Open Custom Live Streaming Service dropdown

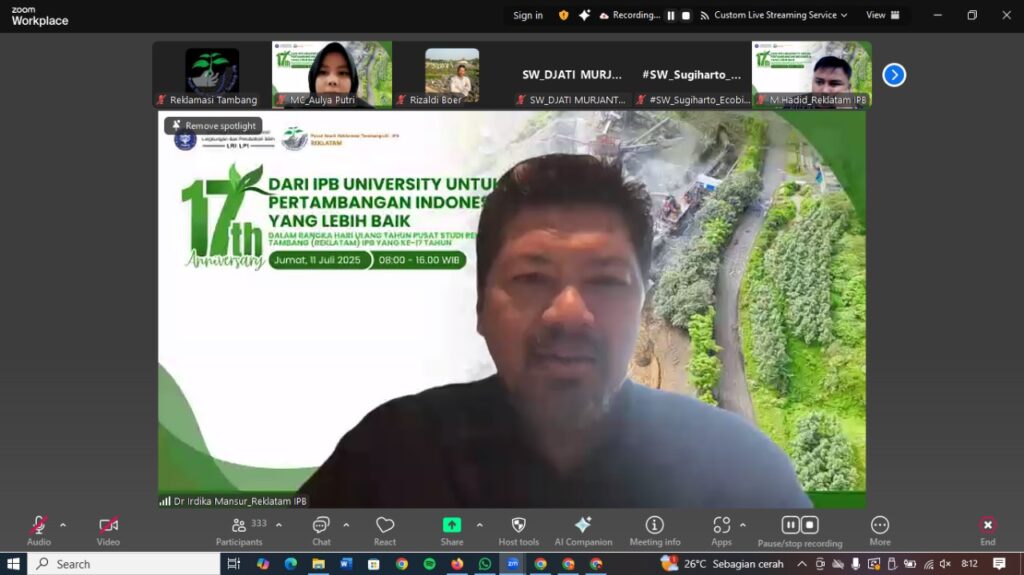tap(774, 15)
